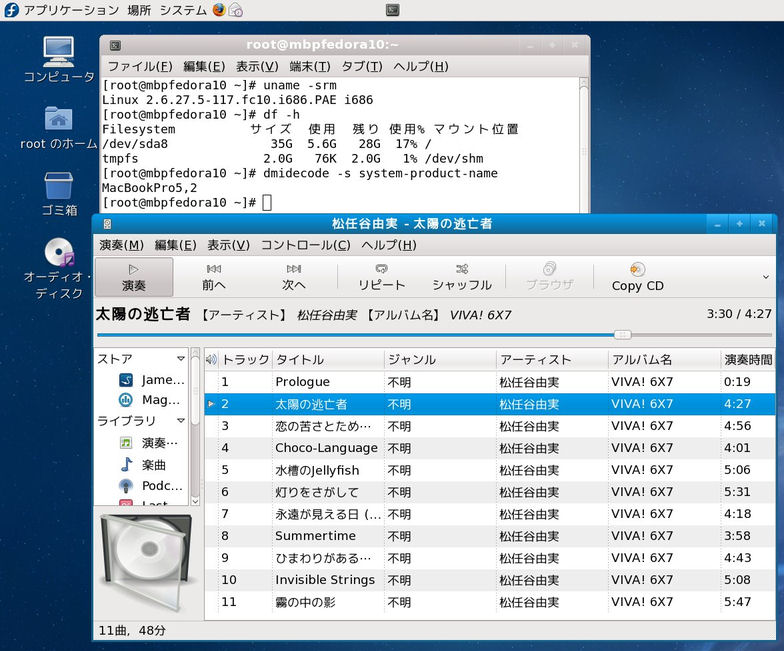Select the playing track 太陽の逃亡者 row
Image resolution: width=784 pixels, height=651 pixels.
490,404
